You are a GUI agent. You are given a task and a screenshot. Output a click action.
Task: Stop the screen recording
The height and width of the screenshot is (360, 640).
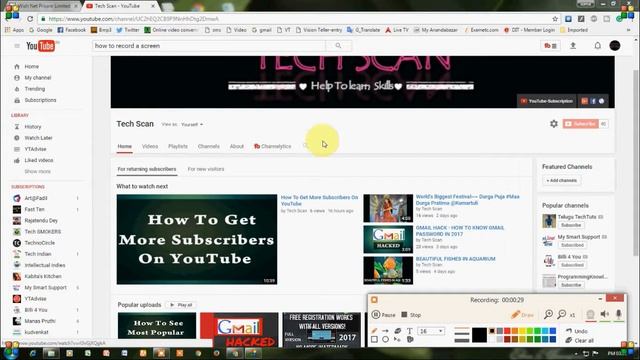pyautogui.click(x=411, y=315)
